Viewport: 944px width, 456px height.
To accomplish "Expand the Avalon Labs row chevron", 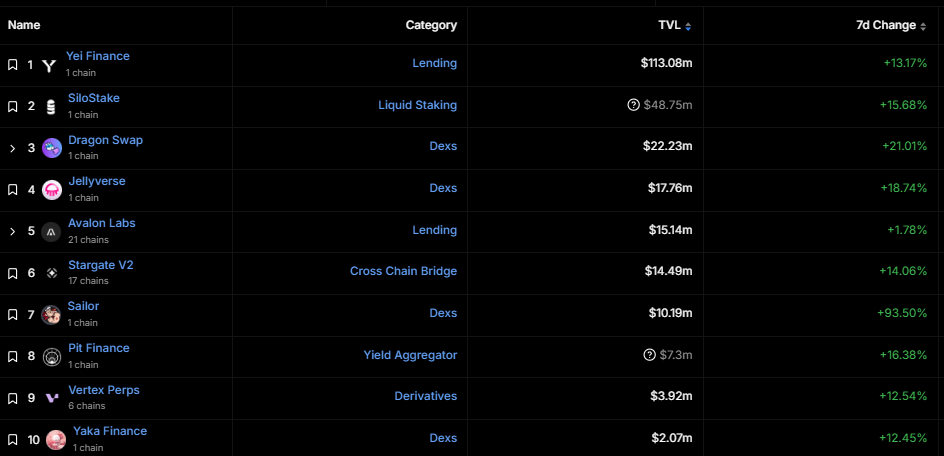I will pos(12,231).
